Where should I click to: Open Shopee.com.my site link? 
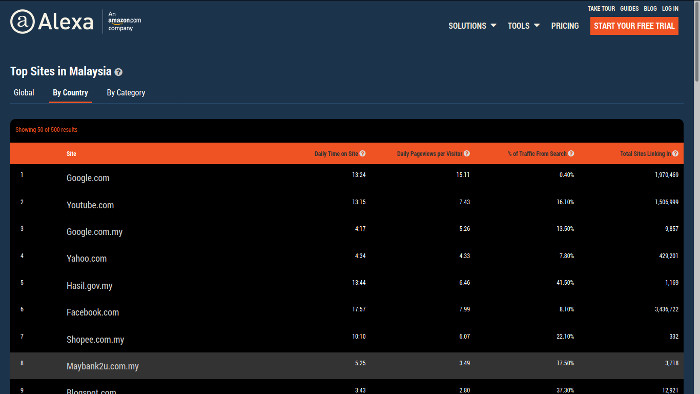(x=95, y=340)
